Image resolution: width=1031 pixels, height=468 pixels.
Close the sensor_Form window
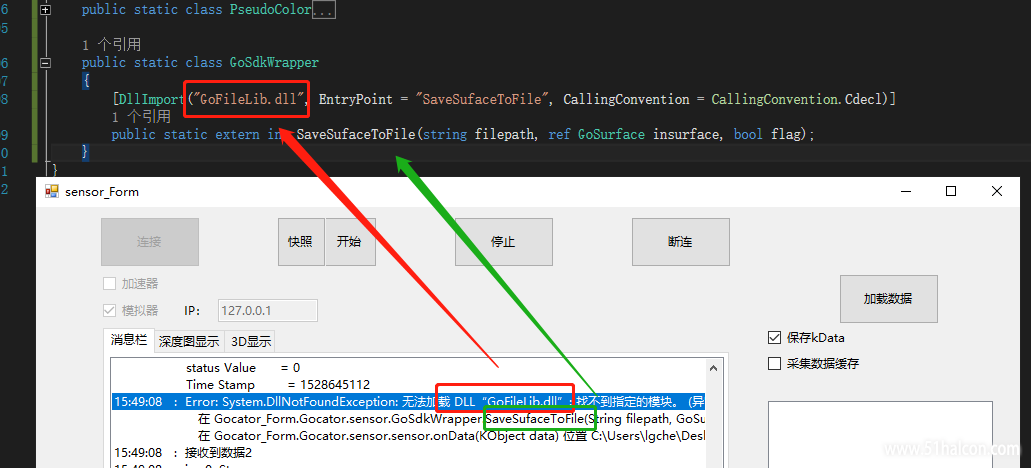(997, 191)
